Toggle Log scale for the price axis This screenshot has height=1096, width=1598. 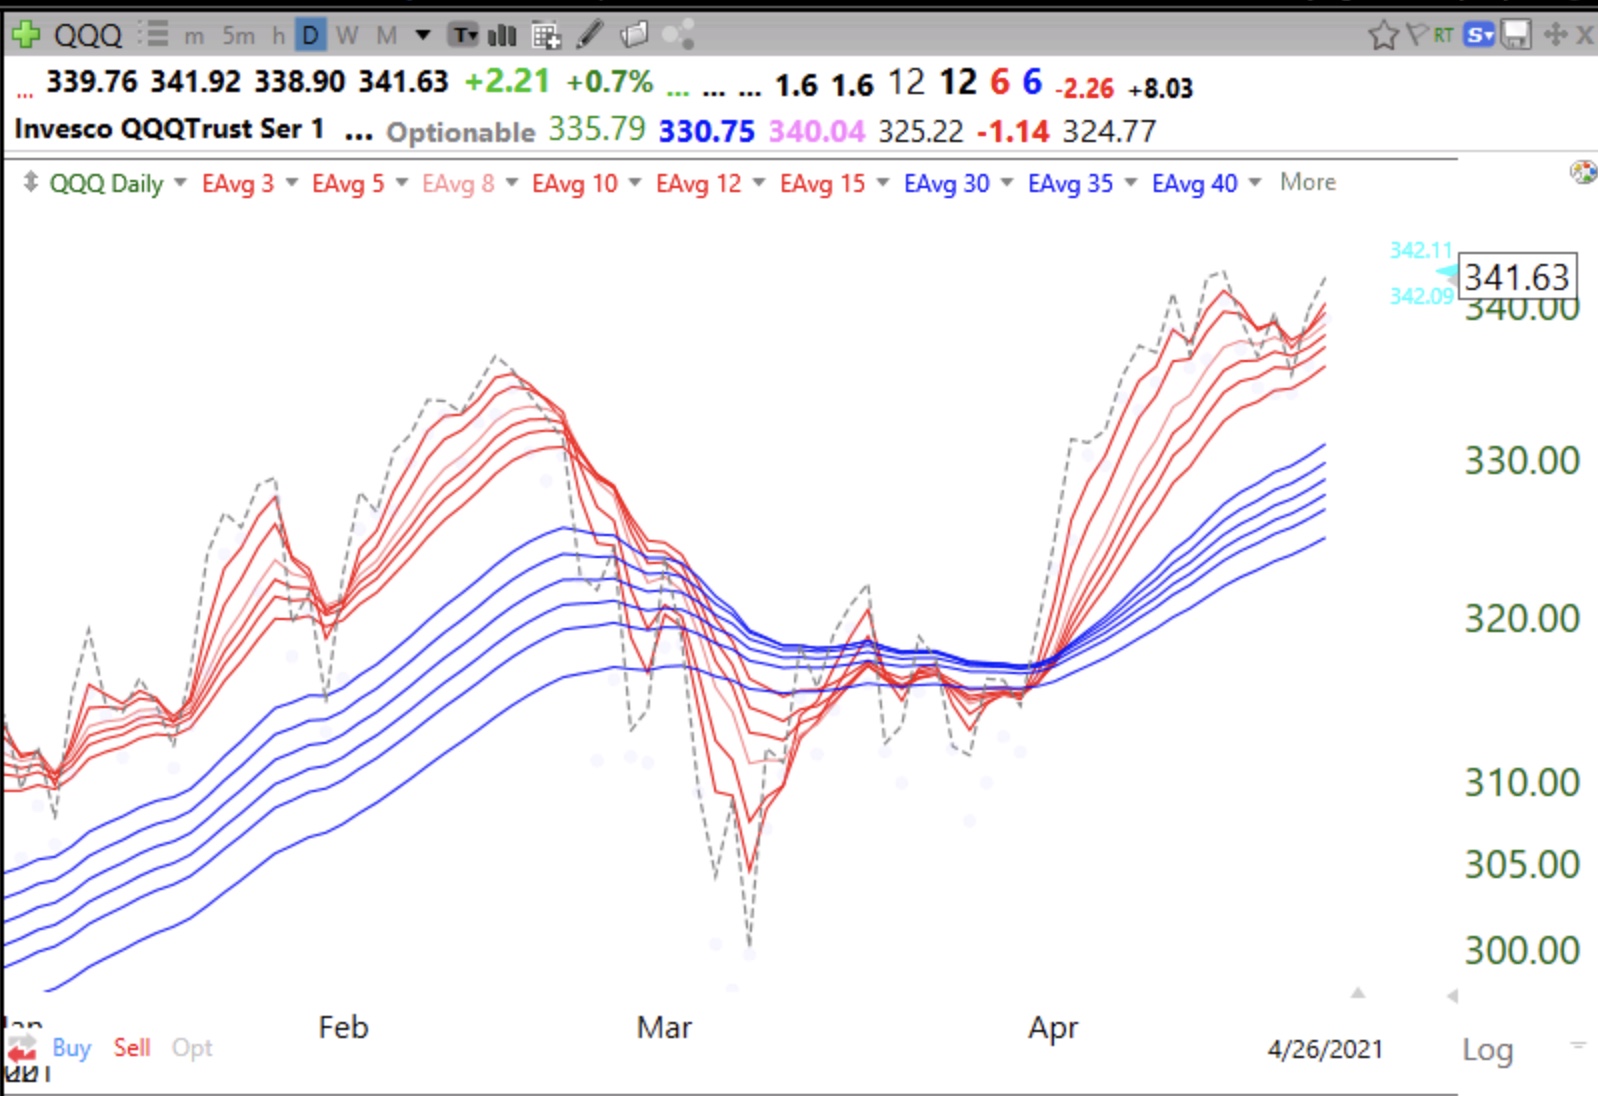pos(1487,1050)
